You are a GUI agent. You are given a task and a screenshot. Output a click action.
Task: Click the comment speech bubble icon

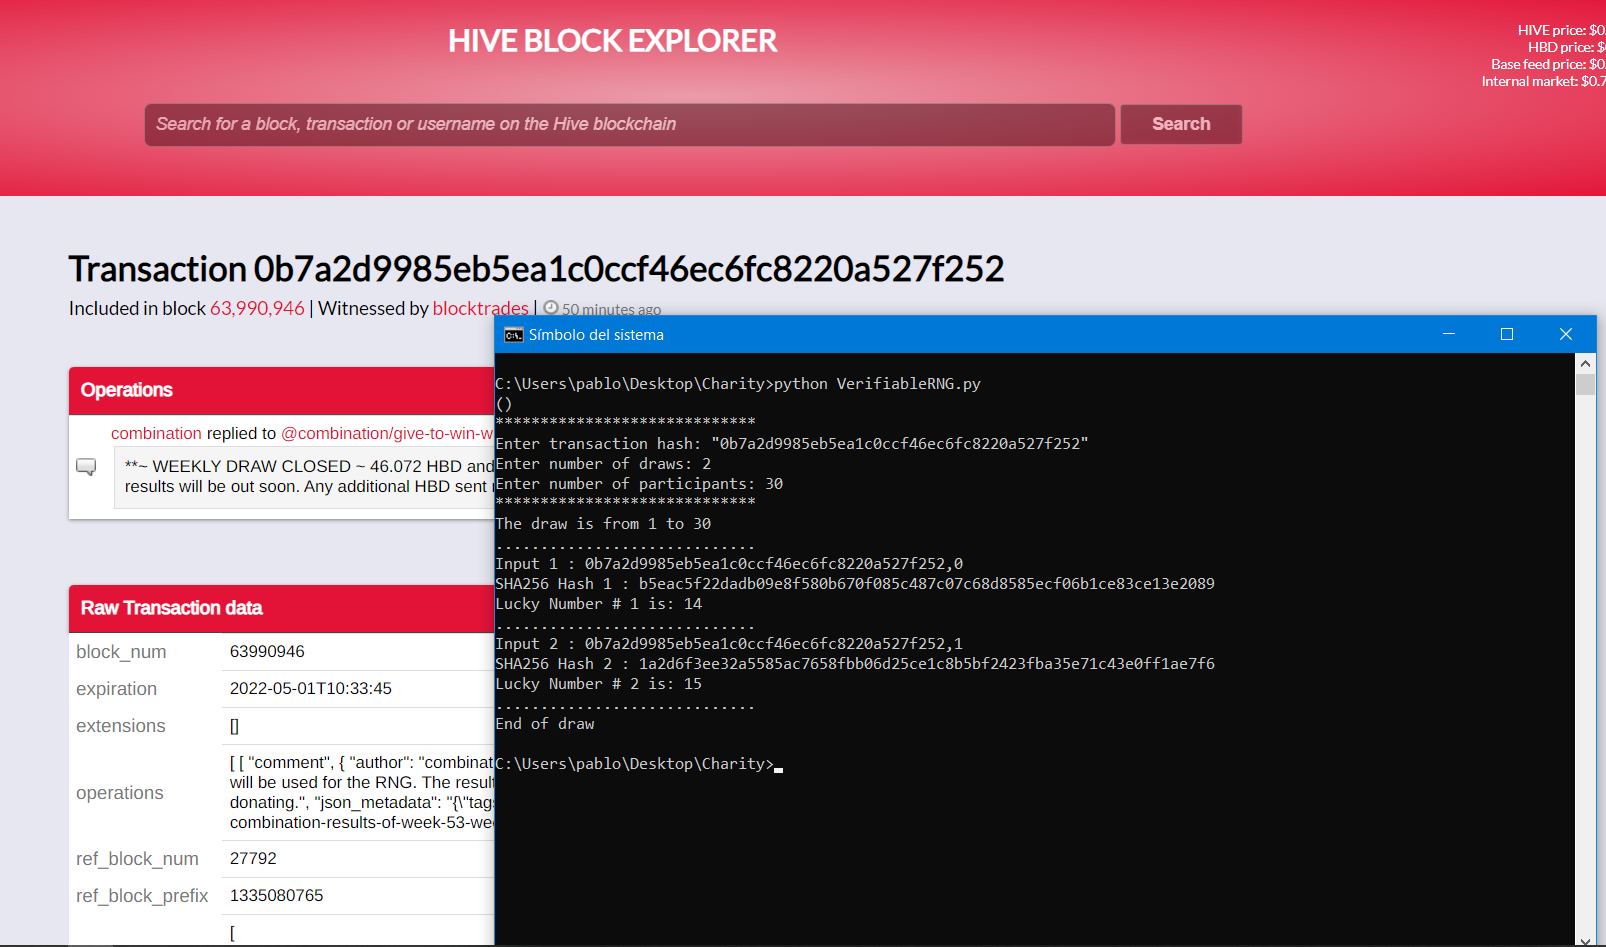(x=87, y=467)
